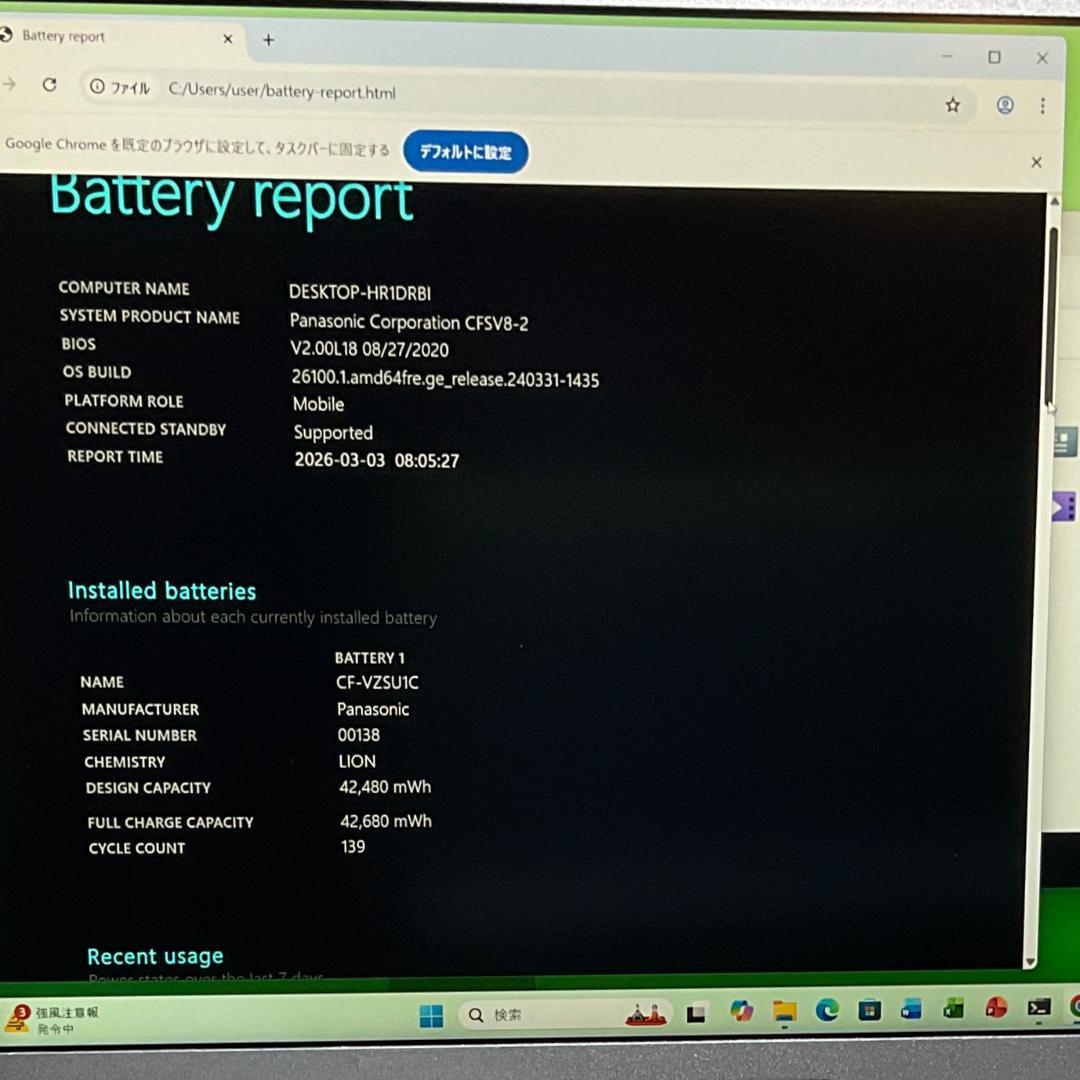Open the Windows Start menu
Screen dimensions: 1080x1080
point(431,1015)
